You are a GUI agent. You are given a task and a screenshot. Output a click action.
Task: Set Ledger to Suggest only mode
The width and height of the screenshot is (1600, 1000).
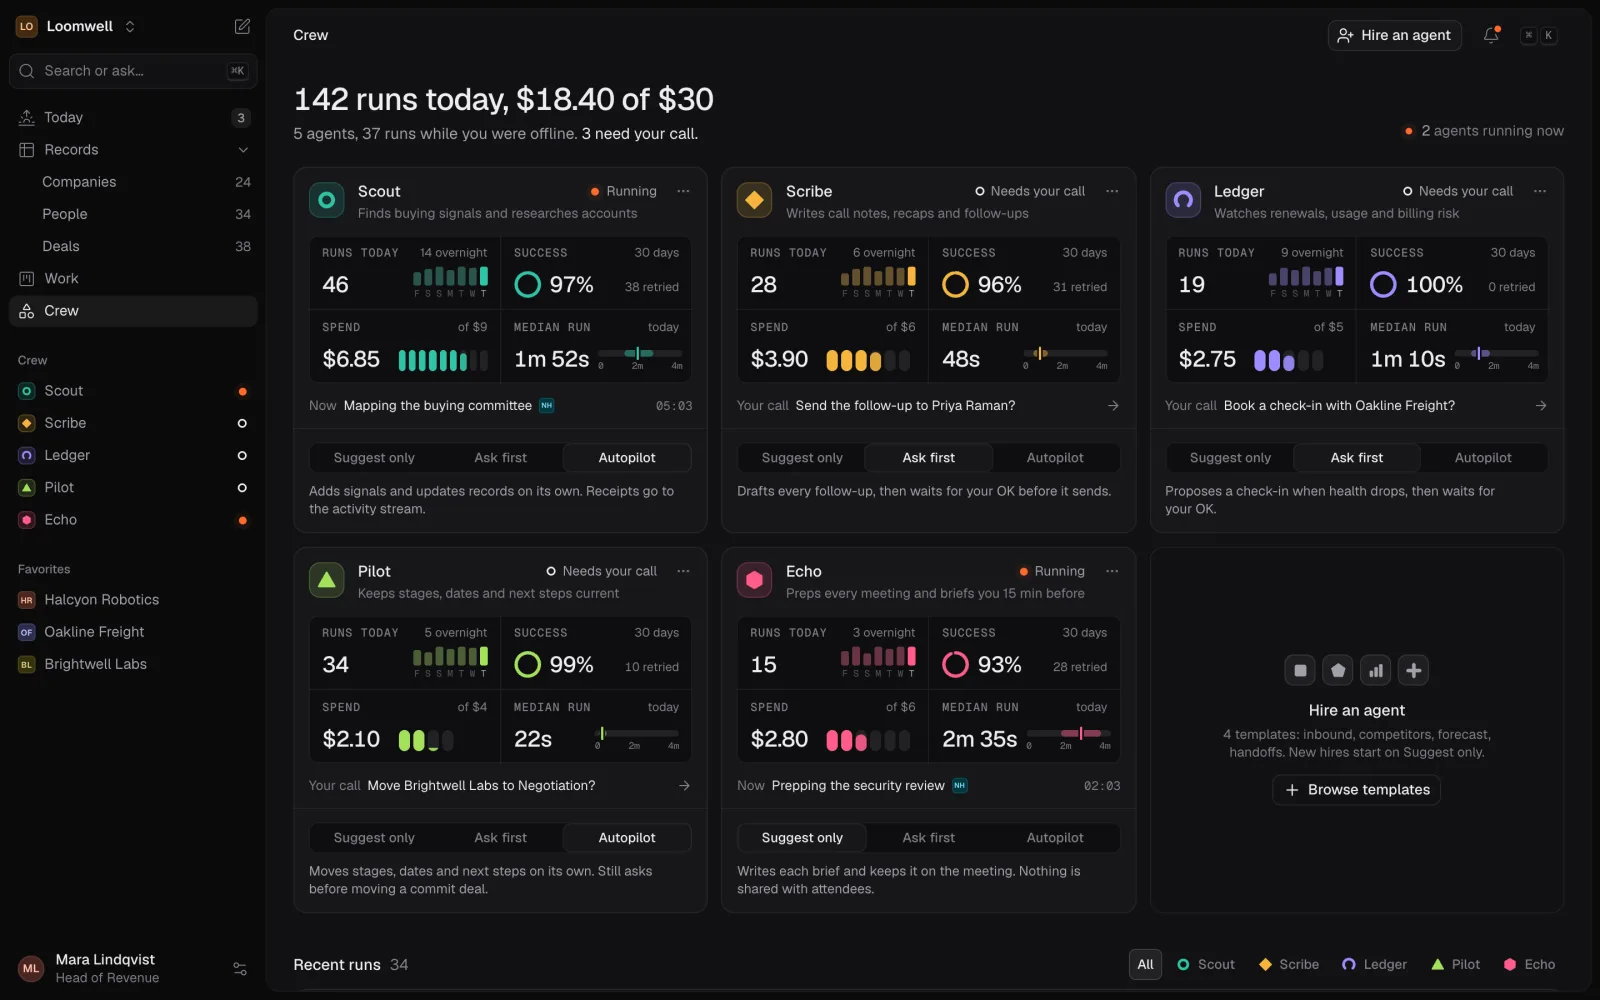(x=1230, y=457)
